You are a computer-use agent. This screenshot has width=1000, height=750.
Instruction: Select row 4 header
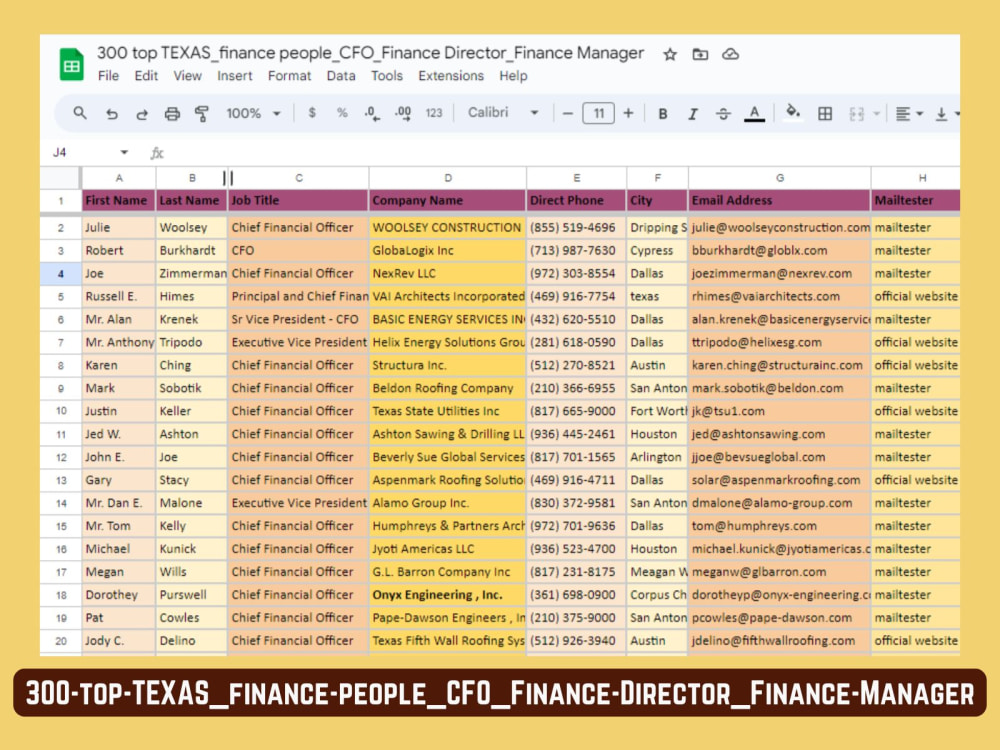61,274
